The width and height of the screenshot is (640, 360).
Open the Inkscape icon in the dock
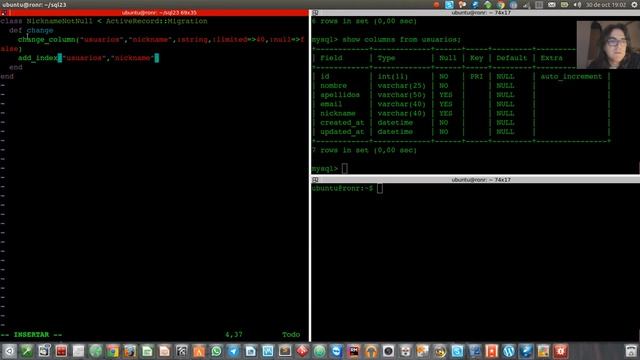[x=181, y=351]
